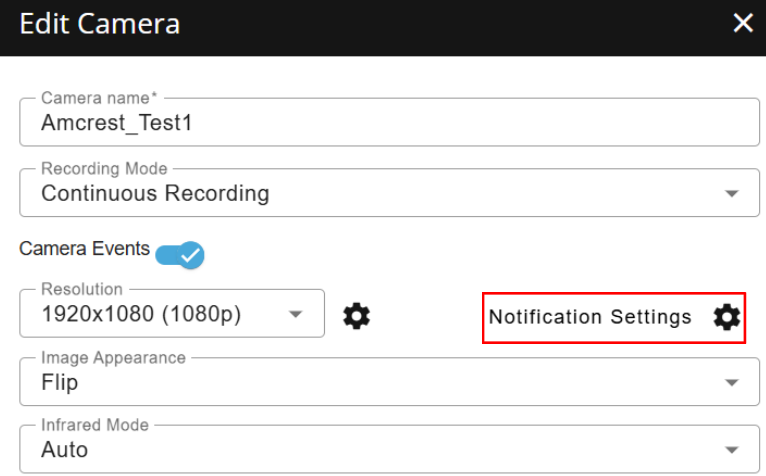766x476 pixels.
Task: Click the Edit Camera dialog title
Action: [x=100, y=23]
